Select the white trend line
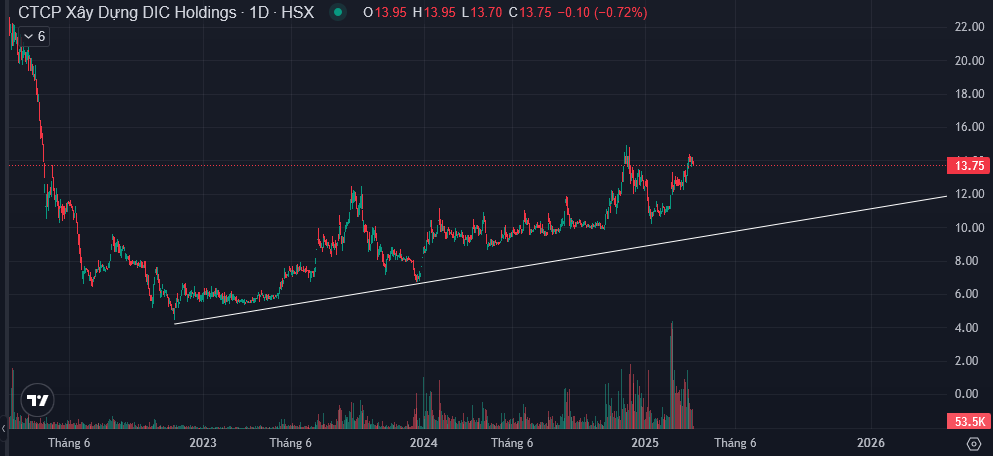 point(560,260)
